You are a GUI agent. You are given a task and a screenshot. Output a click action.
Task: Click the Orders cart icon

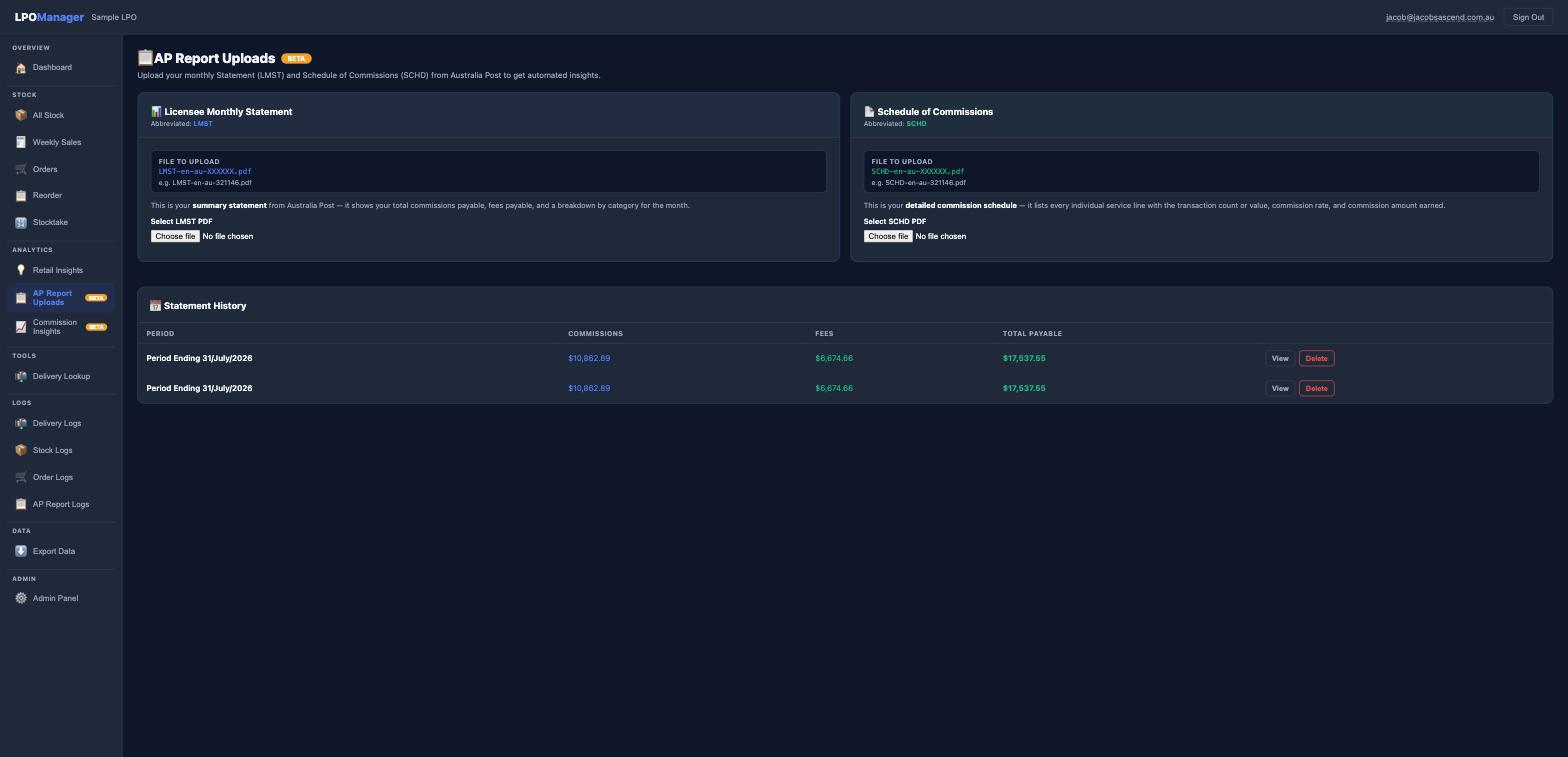point(21,169)
